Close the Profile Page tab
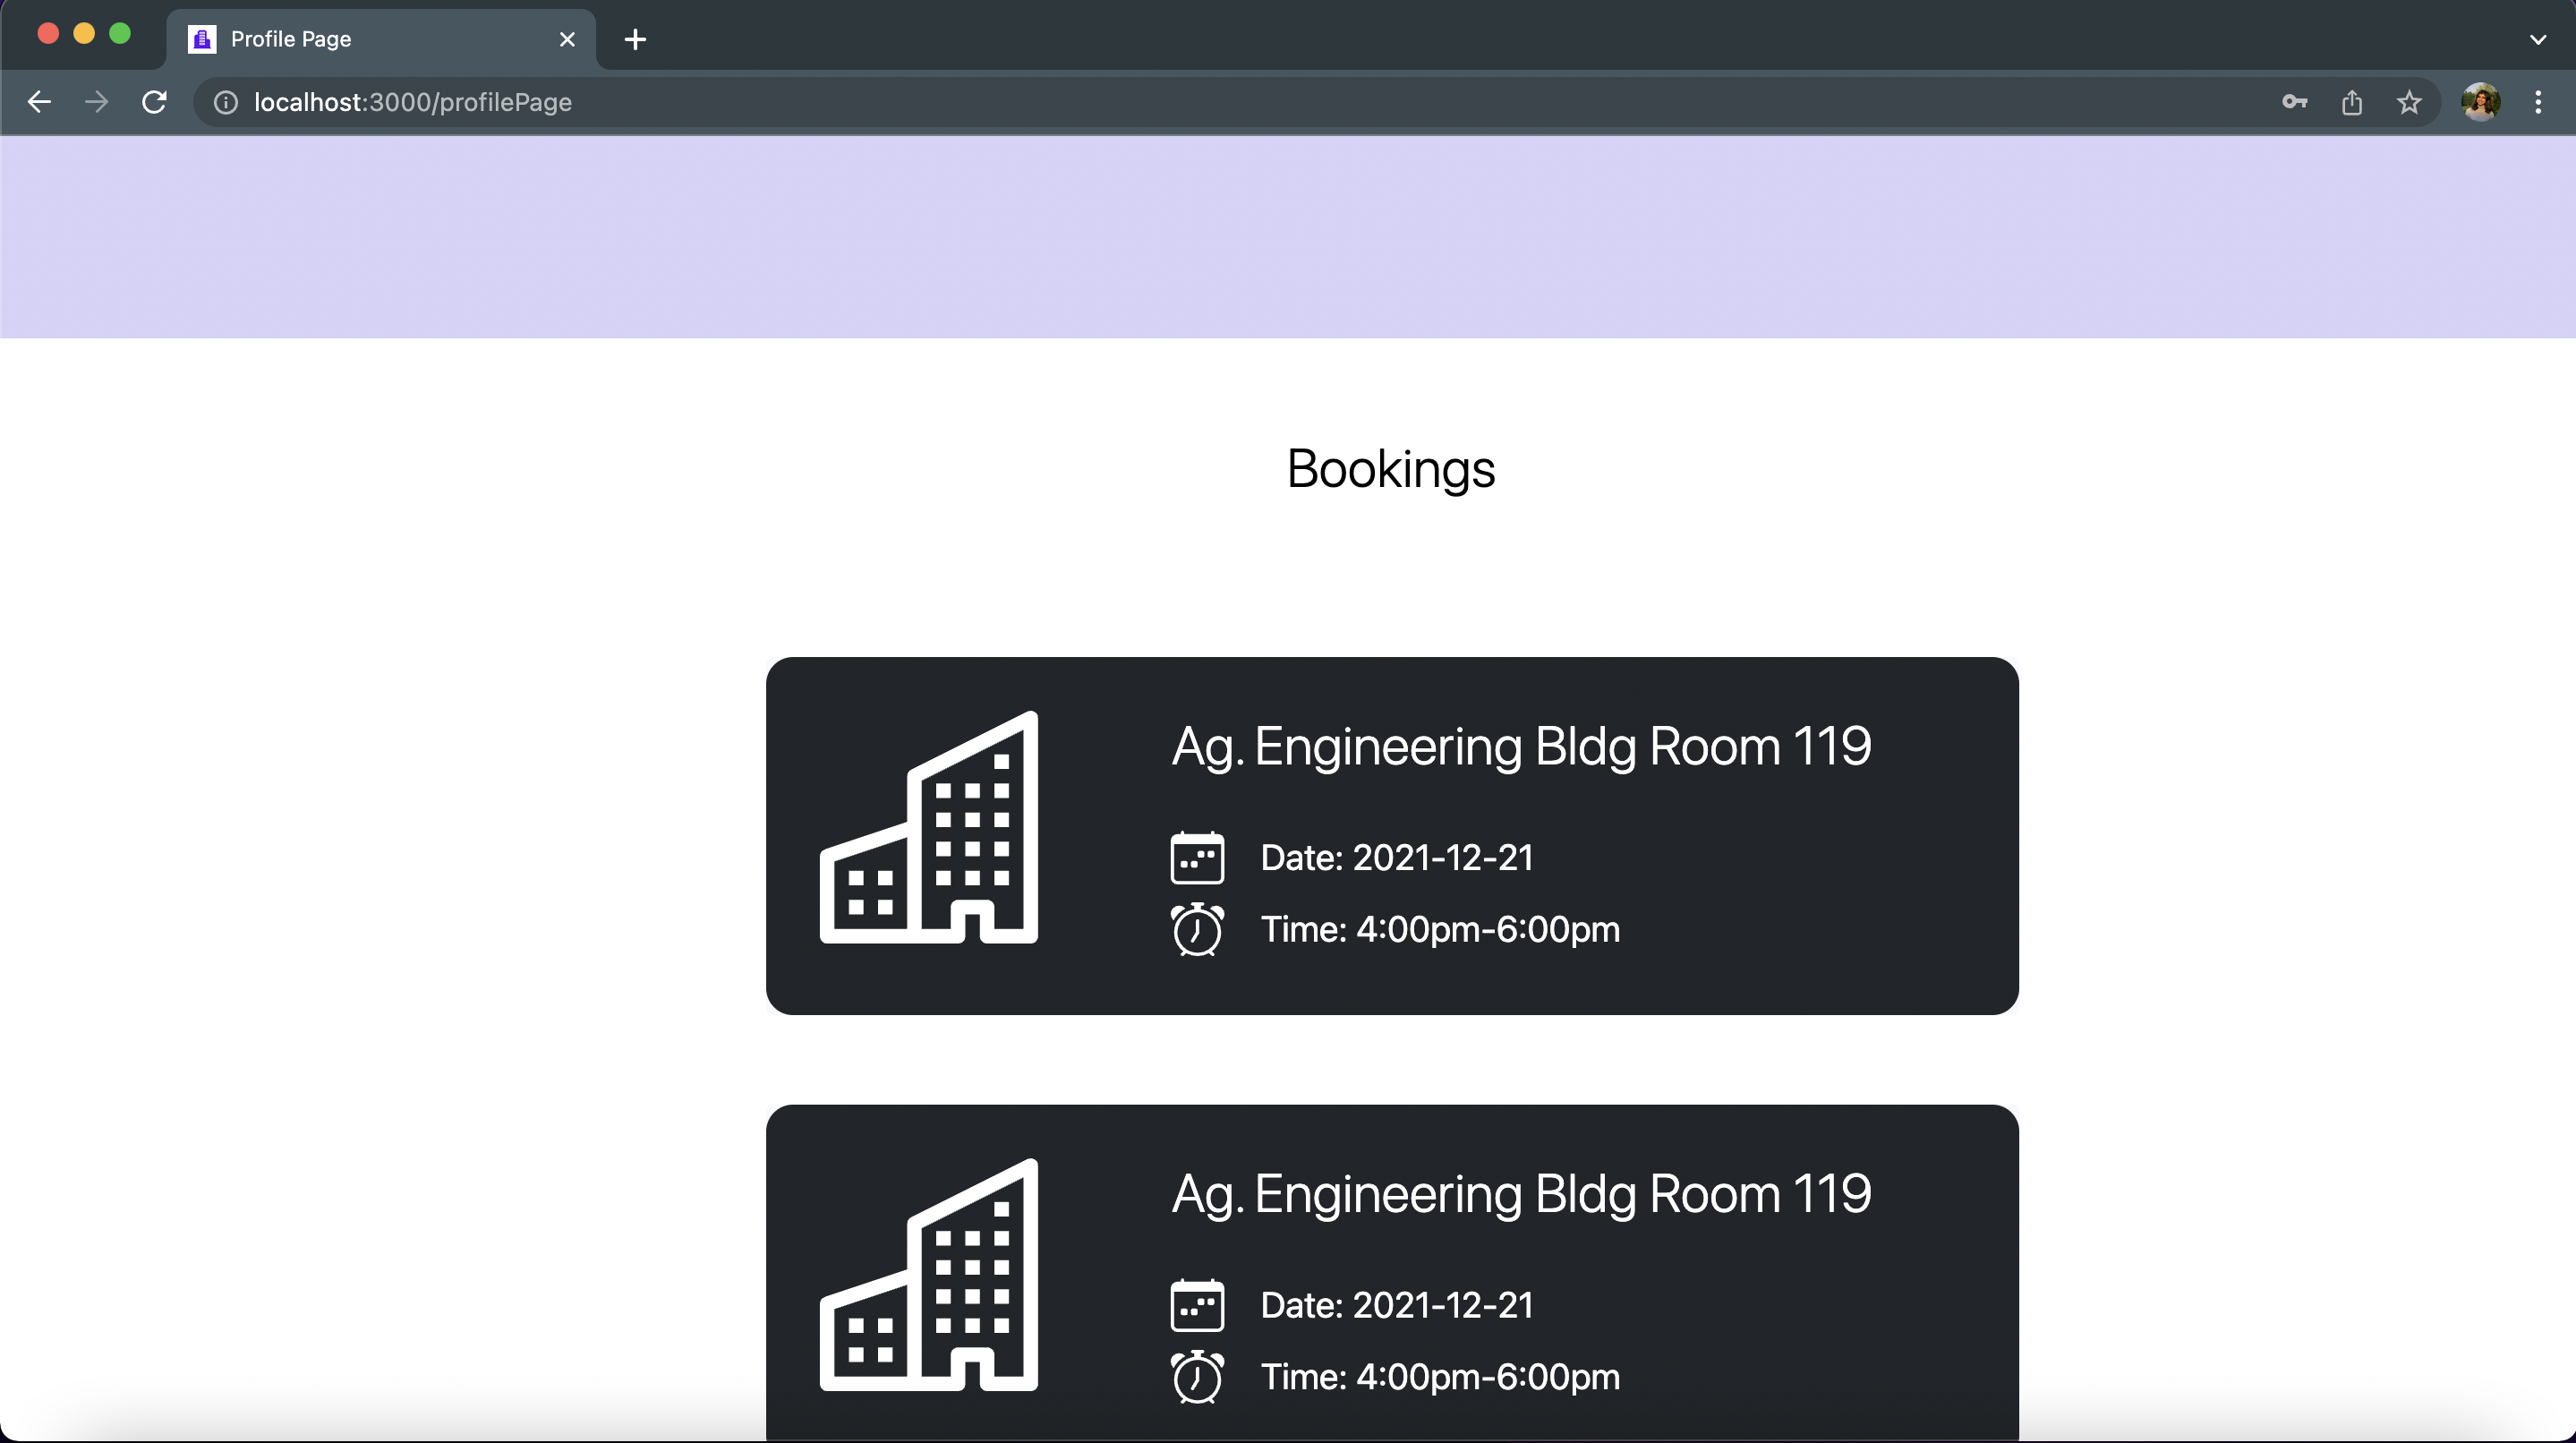This screenshot has height=1443, width=2576. point(567,39)
